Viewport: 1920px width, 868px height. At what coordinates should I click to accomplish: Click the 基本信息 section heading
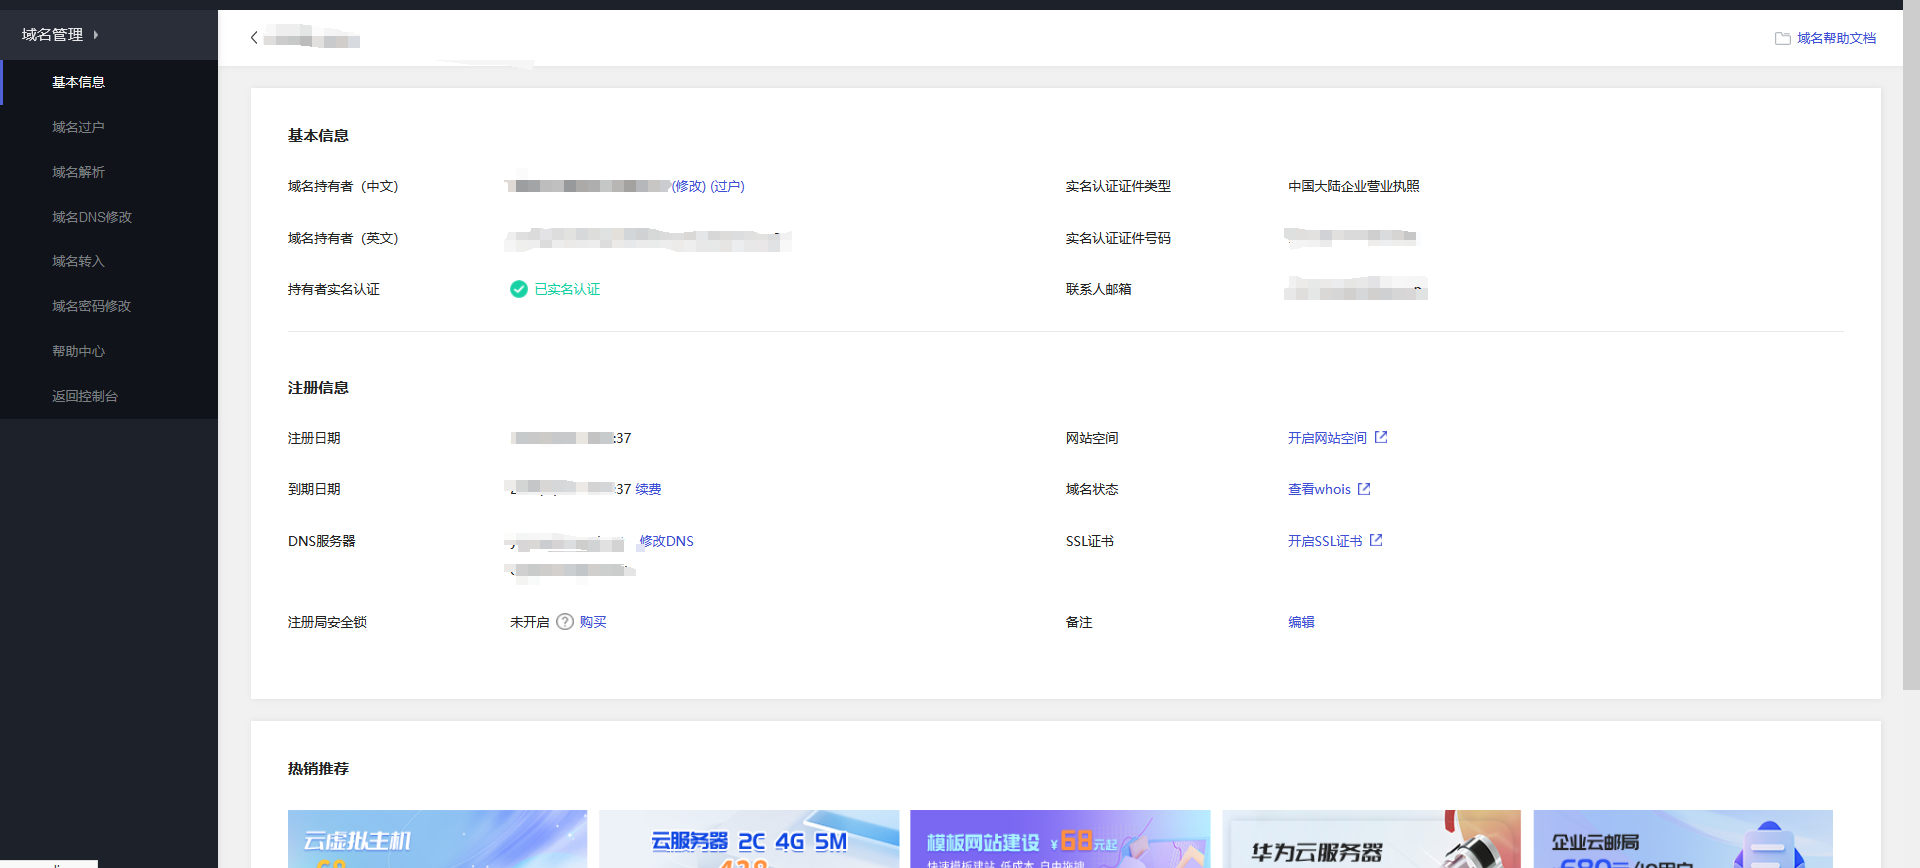[318, 135]
